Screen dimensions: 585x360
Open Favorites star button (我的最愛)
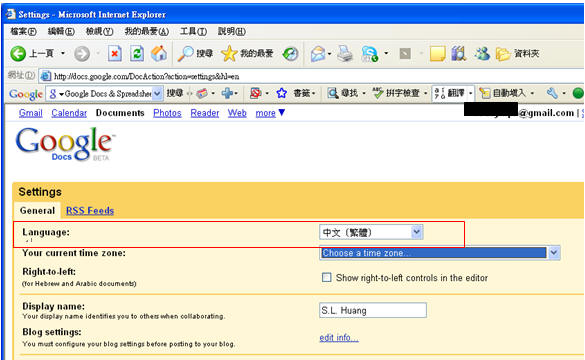247,54
